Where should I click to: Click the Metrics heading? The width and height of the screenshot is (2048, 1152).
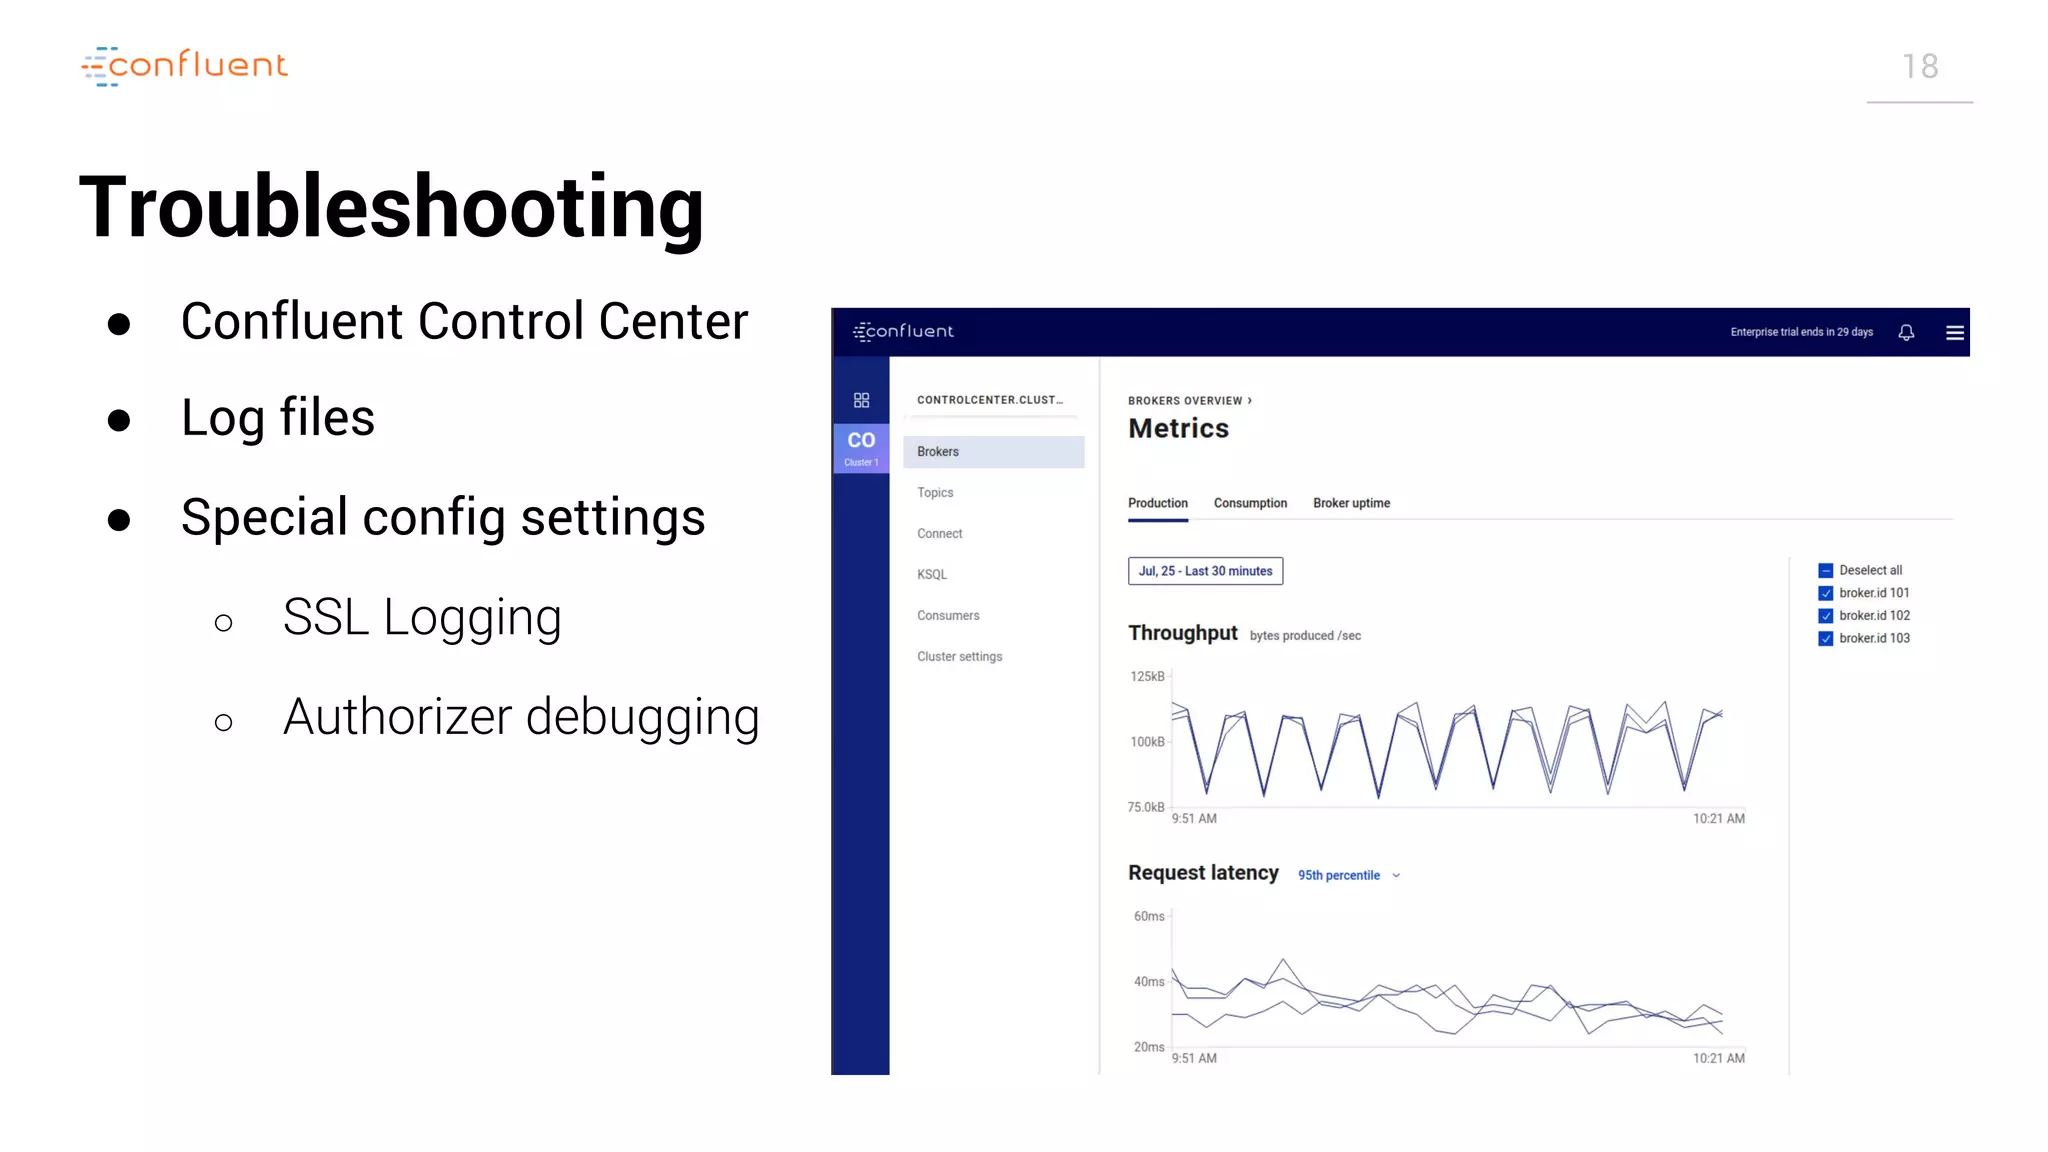1178,429
